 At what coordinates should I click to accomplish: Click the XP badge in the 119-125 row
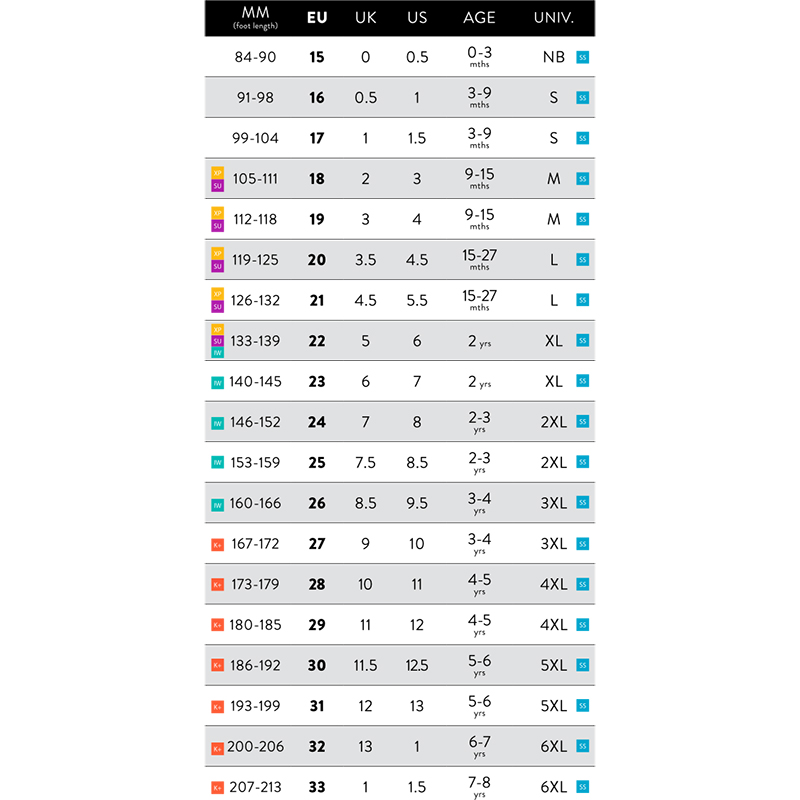pyautogui.click(x=217, y=253)
